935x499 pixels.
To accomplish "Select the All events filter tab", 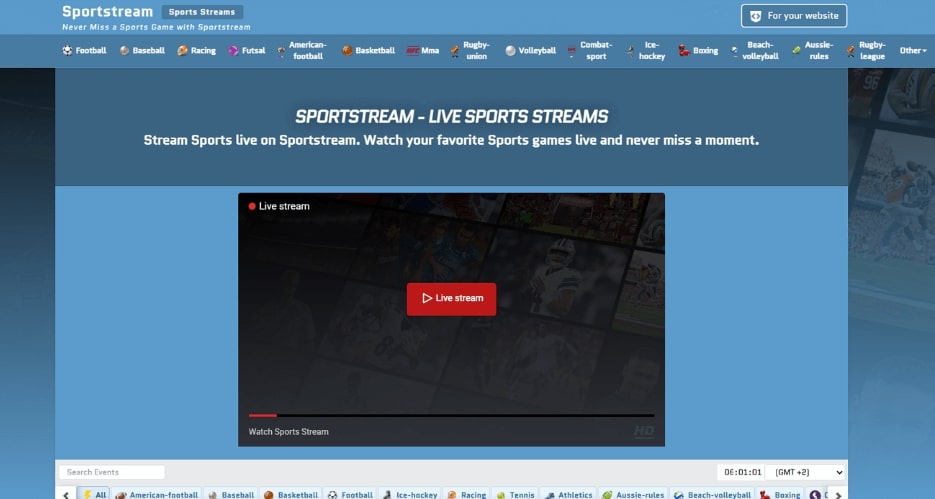I will click(x=94, y=494).
